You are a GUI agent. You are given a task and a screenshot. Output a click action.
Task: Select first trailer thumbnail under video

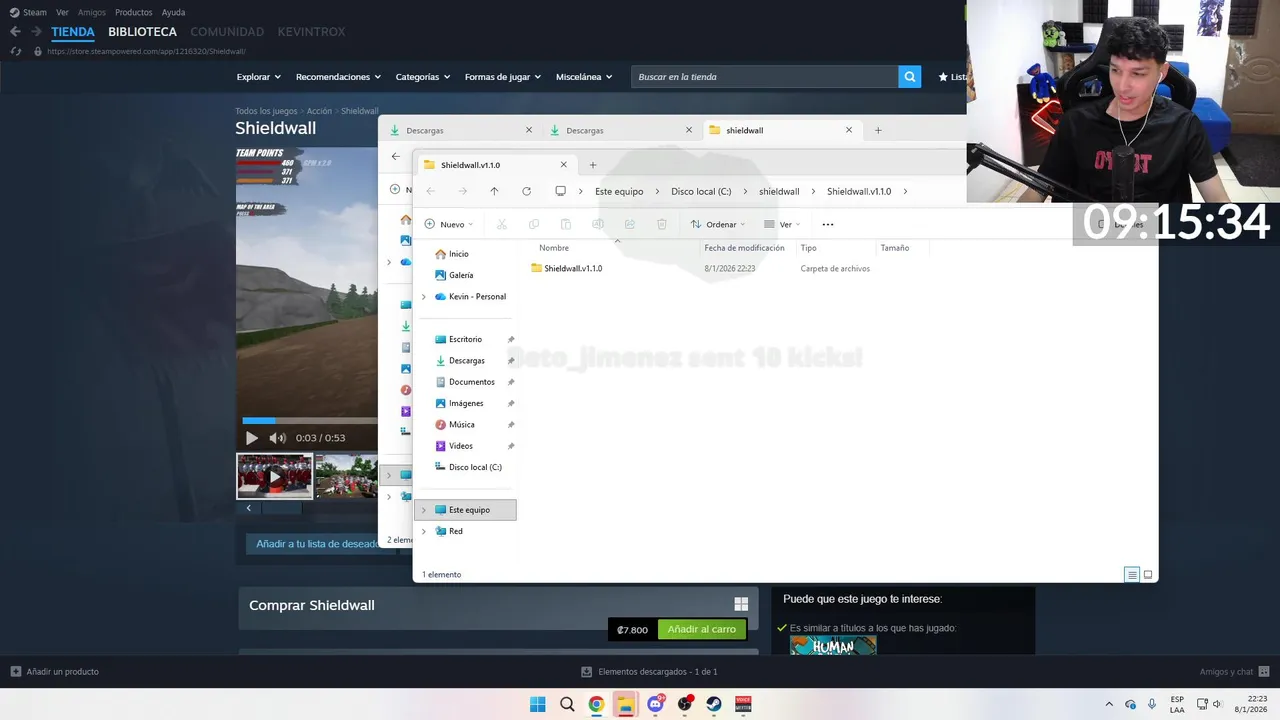pos(274,476)
